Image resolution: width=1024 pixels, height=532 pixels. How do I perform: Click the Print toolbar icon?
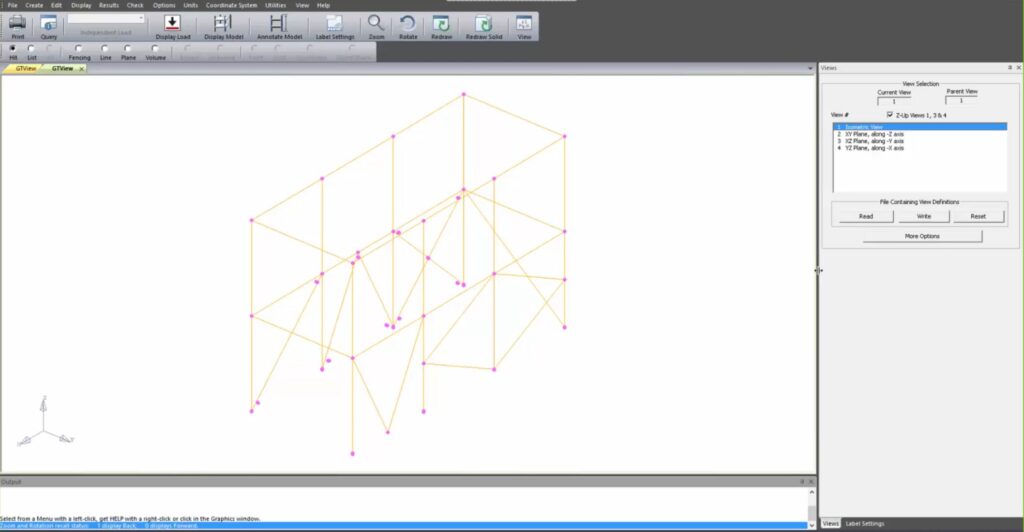(x=17, y=25)
